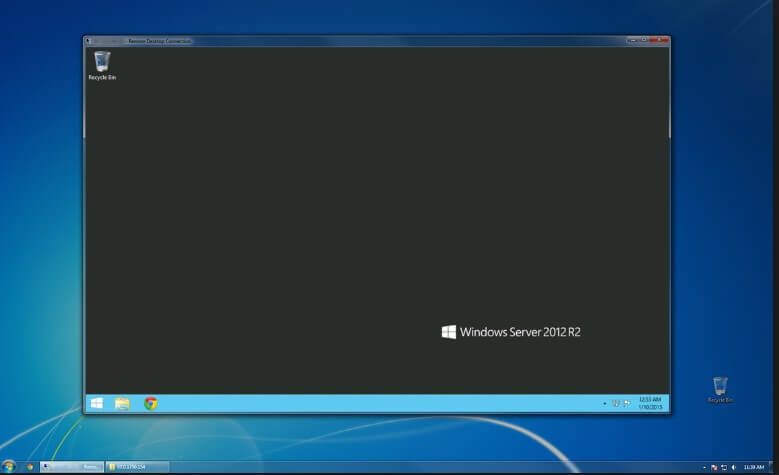This screenshot has height=475, width=779.
Task: Click the Show desktop strip on the Windows 7 taskbar
Action: pos(771,467)
